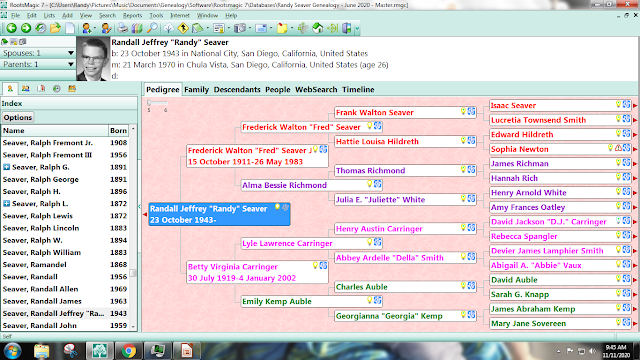This screenshot has width=640, height=360.
Task: Click the green Forward arrow toolbar icon
Action: [26, 28]
